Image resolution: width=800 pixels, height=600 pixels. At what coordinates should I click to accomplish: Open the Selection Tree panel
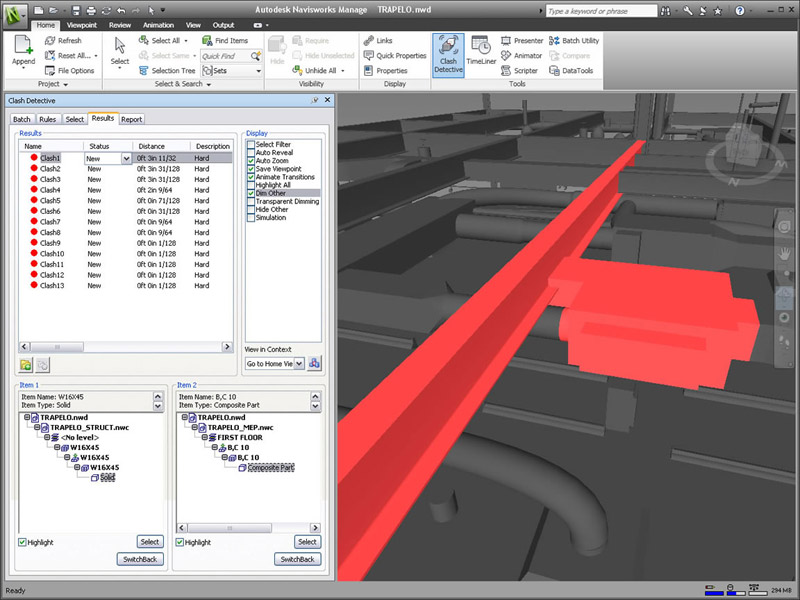[166, 71]
